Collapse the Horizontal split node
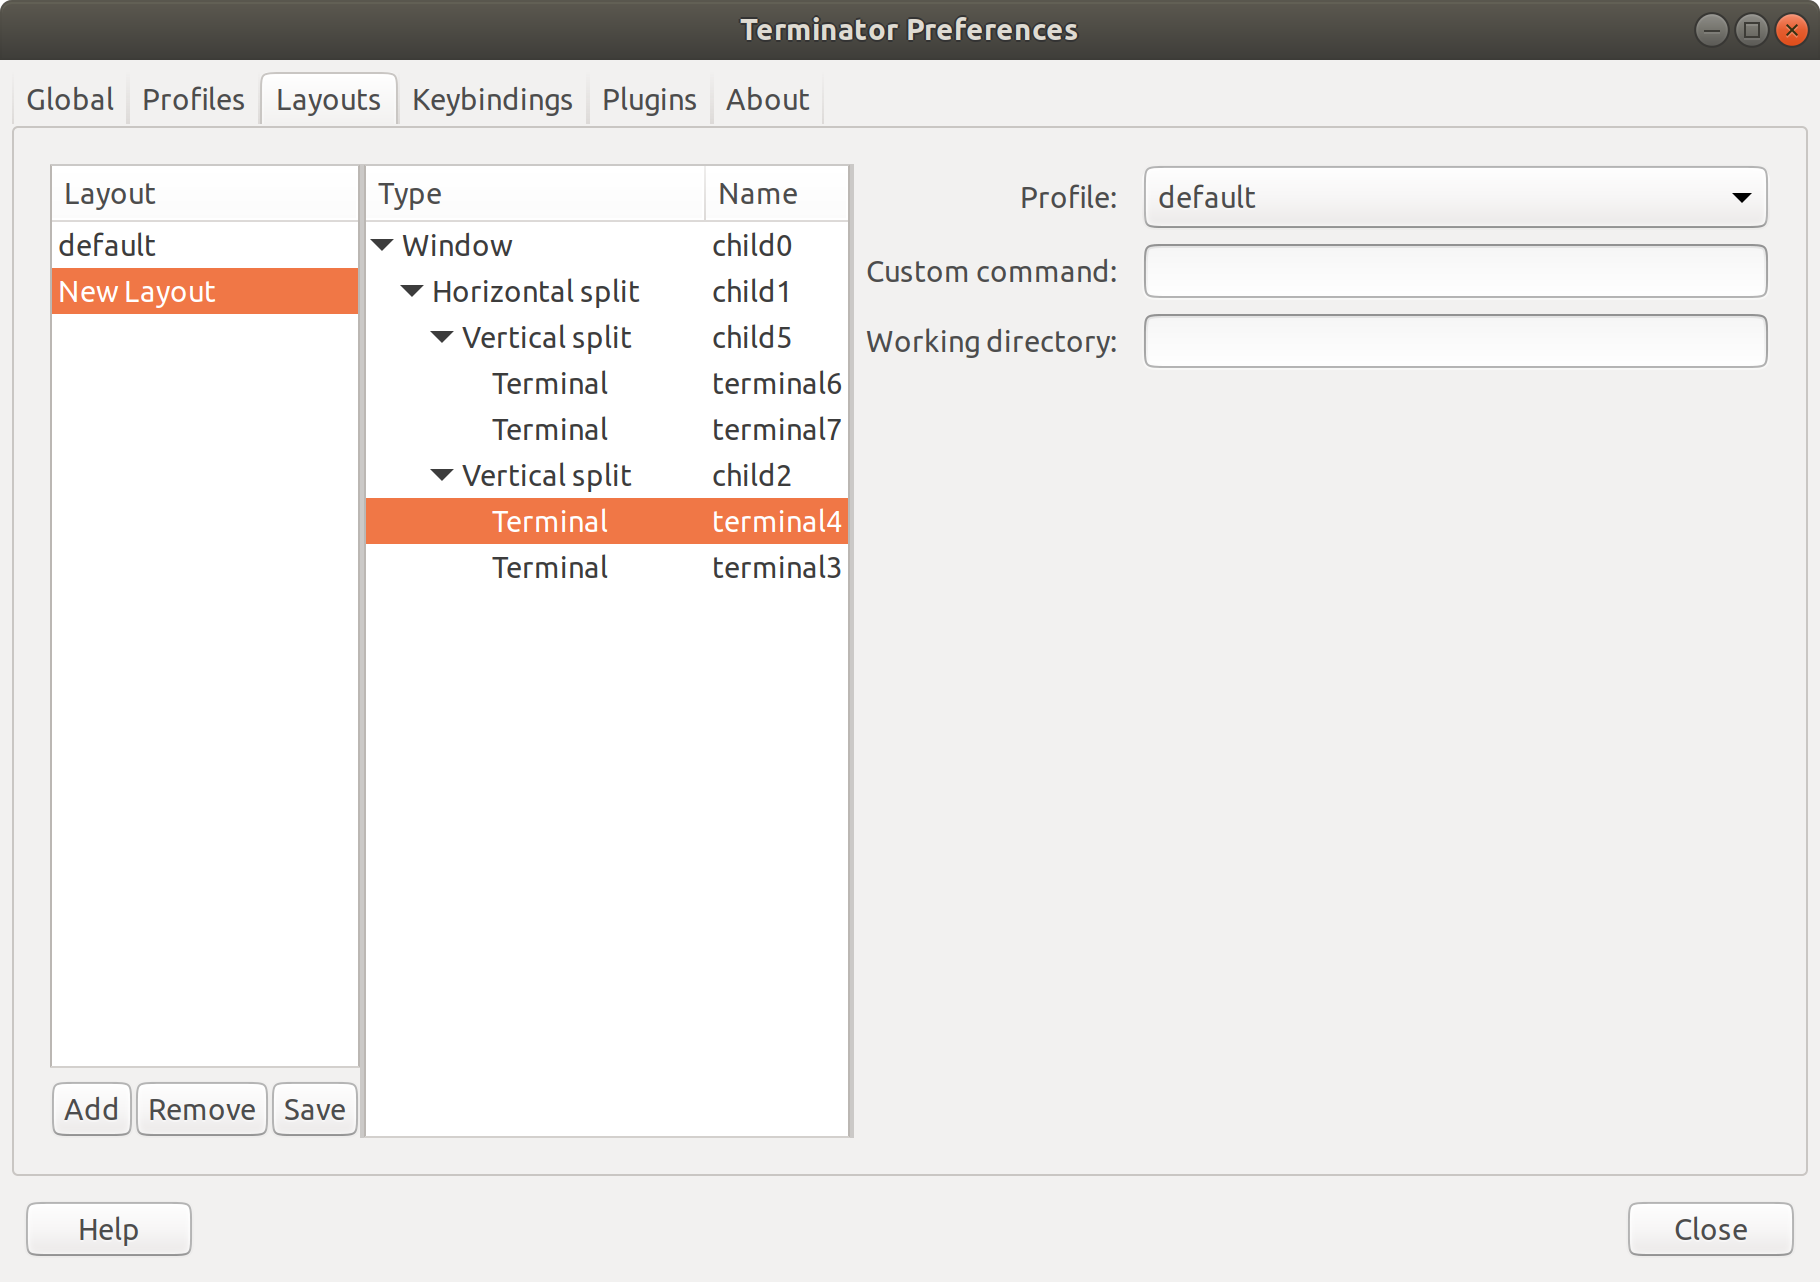Screen dimensions: 1820x1282 tap(412, 291)
